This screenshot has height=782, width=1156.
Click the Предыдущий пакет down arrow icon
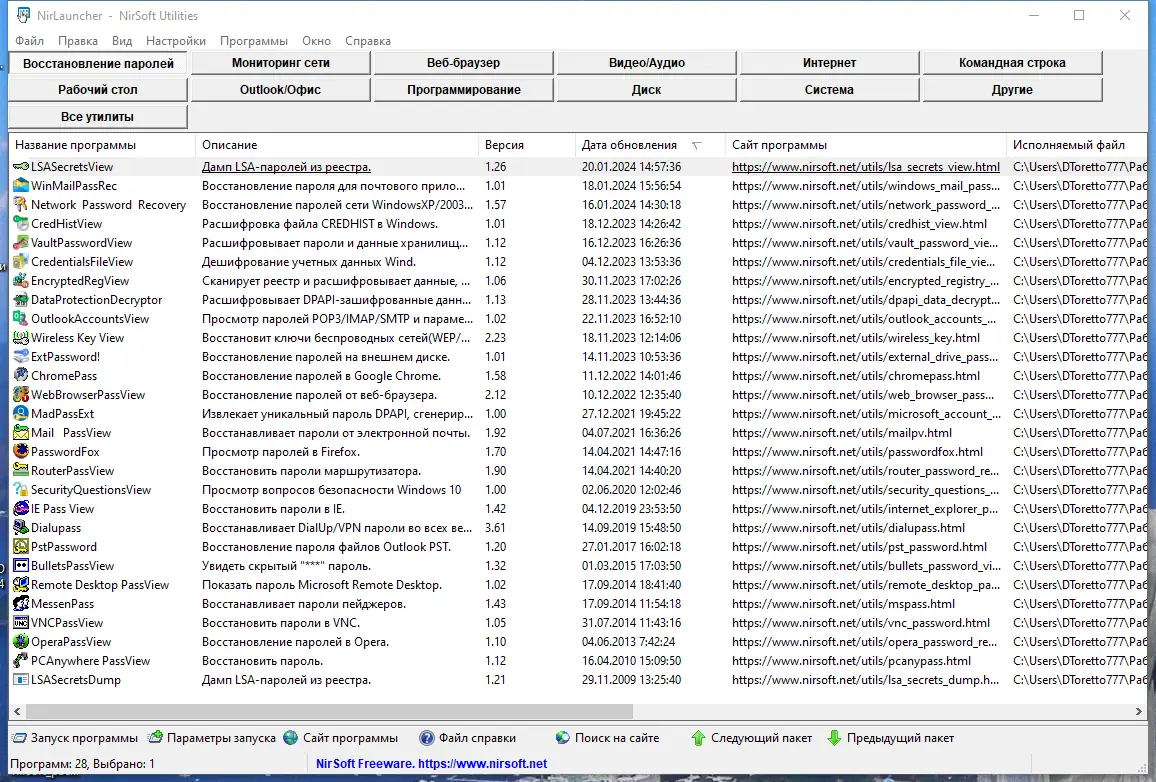[x=834, y=738]
